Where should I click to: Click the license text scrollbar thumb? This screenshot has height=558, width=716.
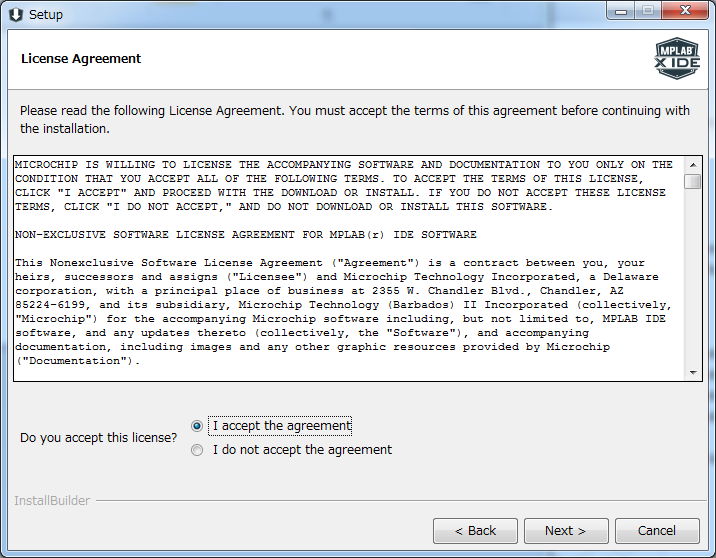(x=692, y=181)
